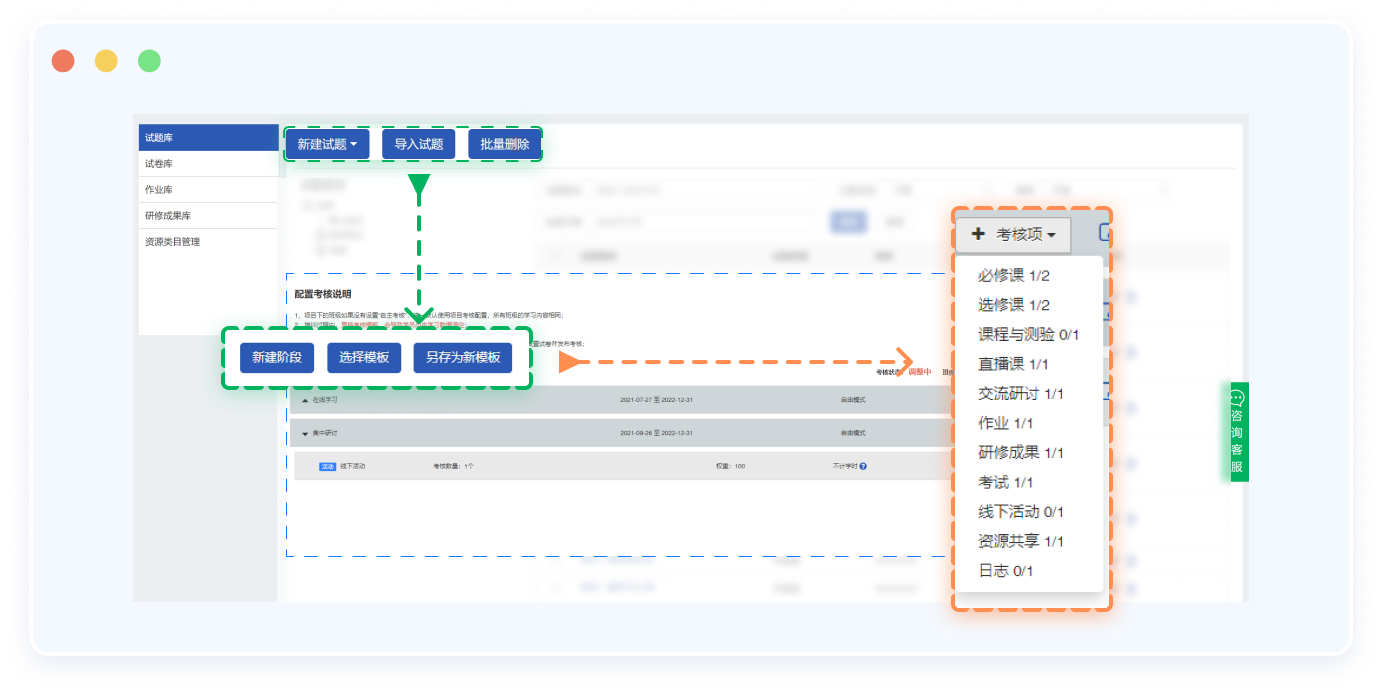1380x692 pixels.
Task: Click 另存为新模板 button
Action: [462, 357]
